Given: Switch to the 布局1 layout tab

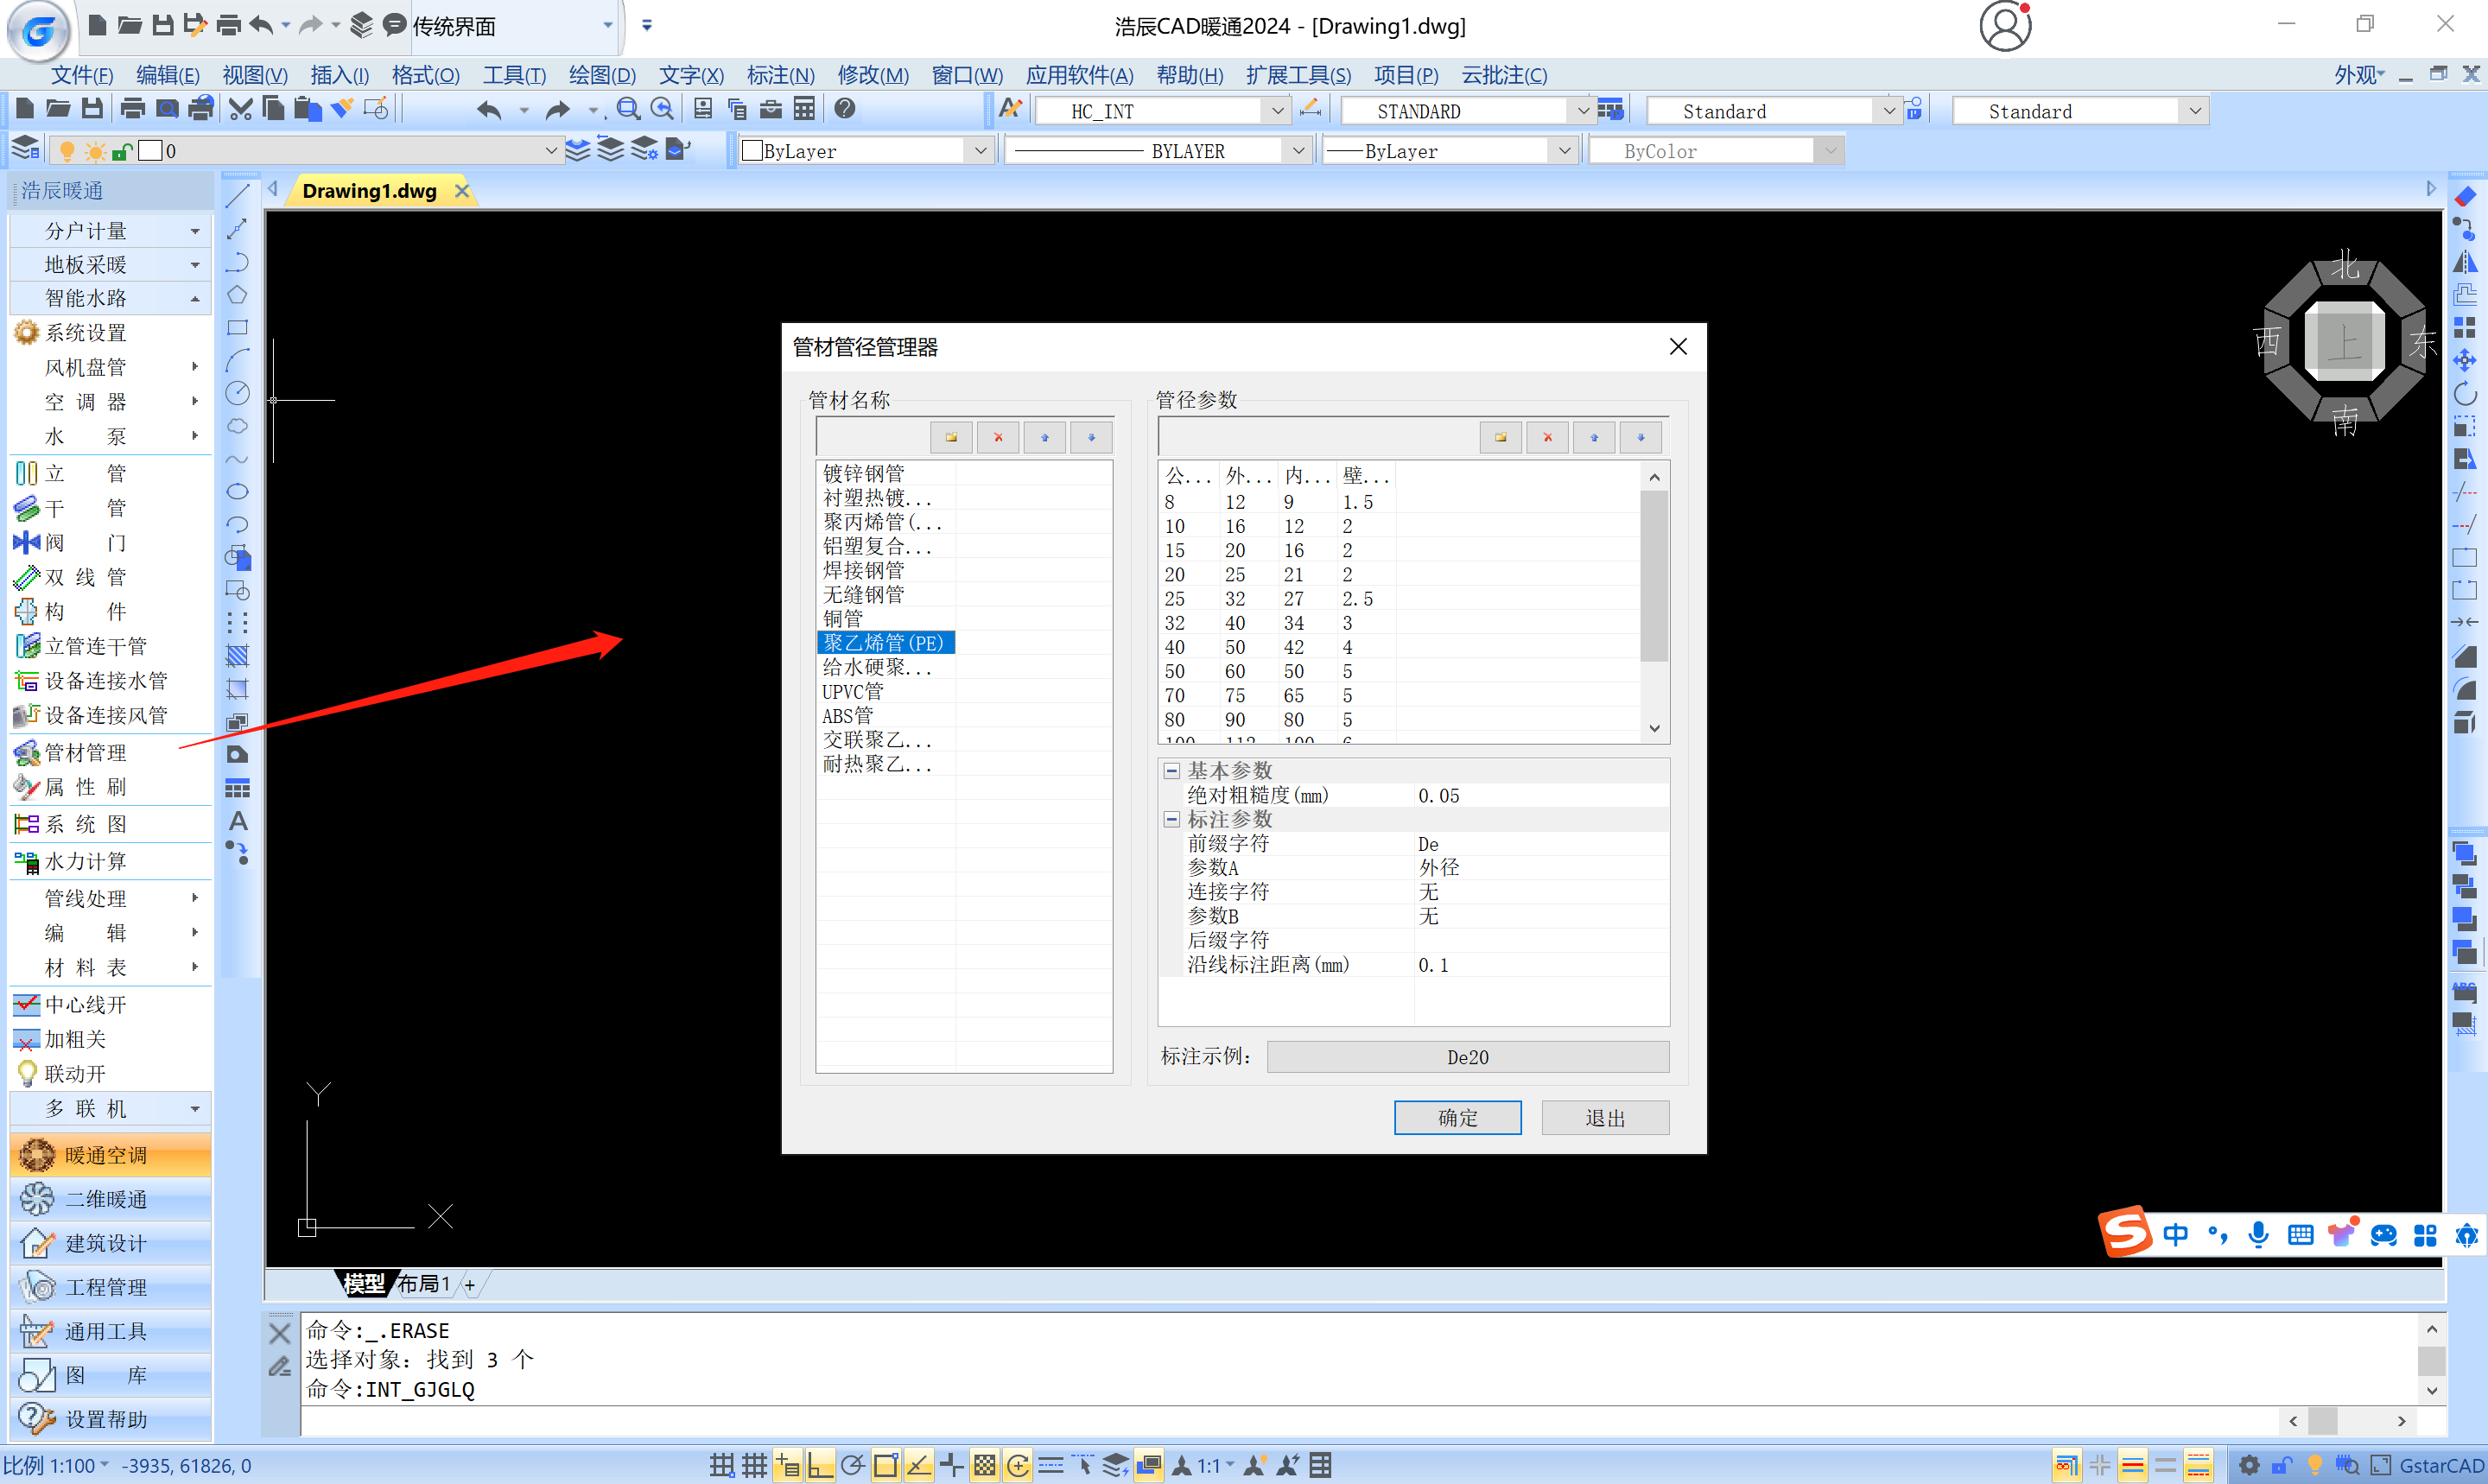Looking at the screenshot, I should pyautogui.click(x=423, y=1284).
